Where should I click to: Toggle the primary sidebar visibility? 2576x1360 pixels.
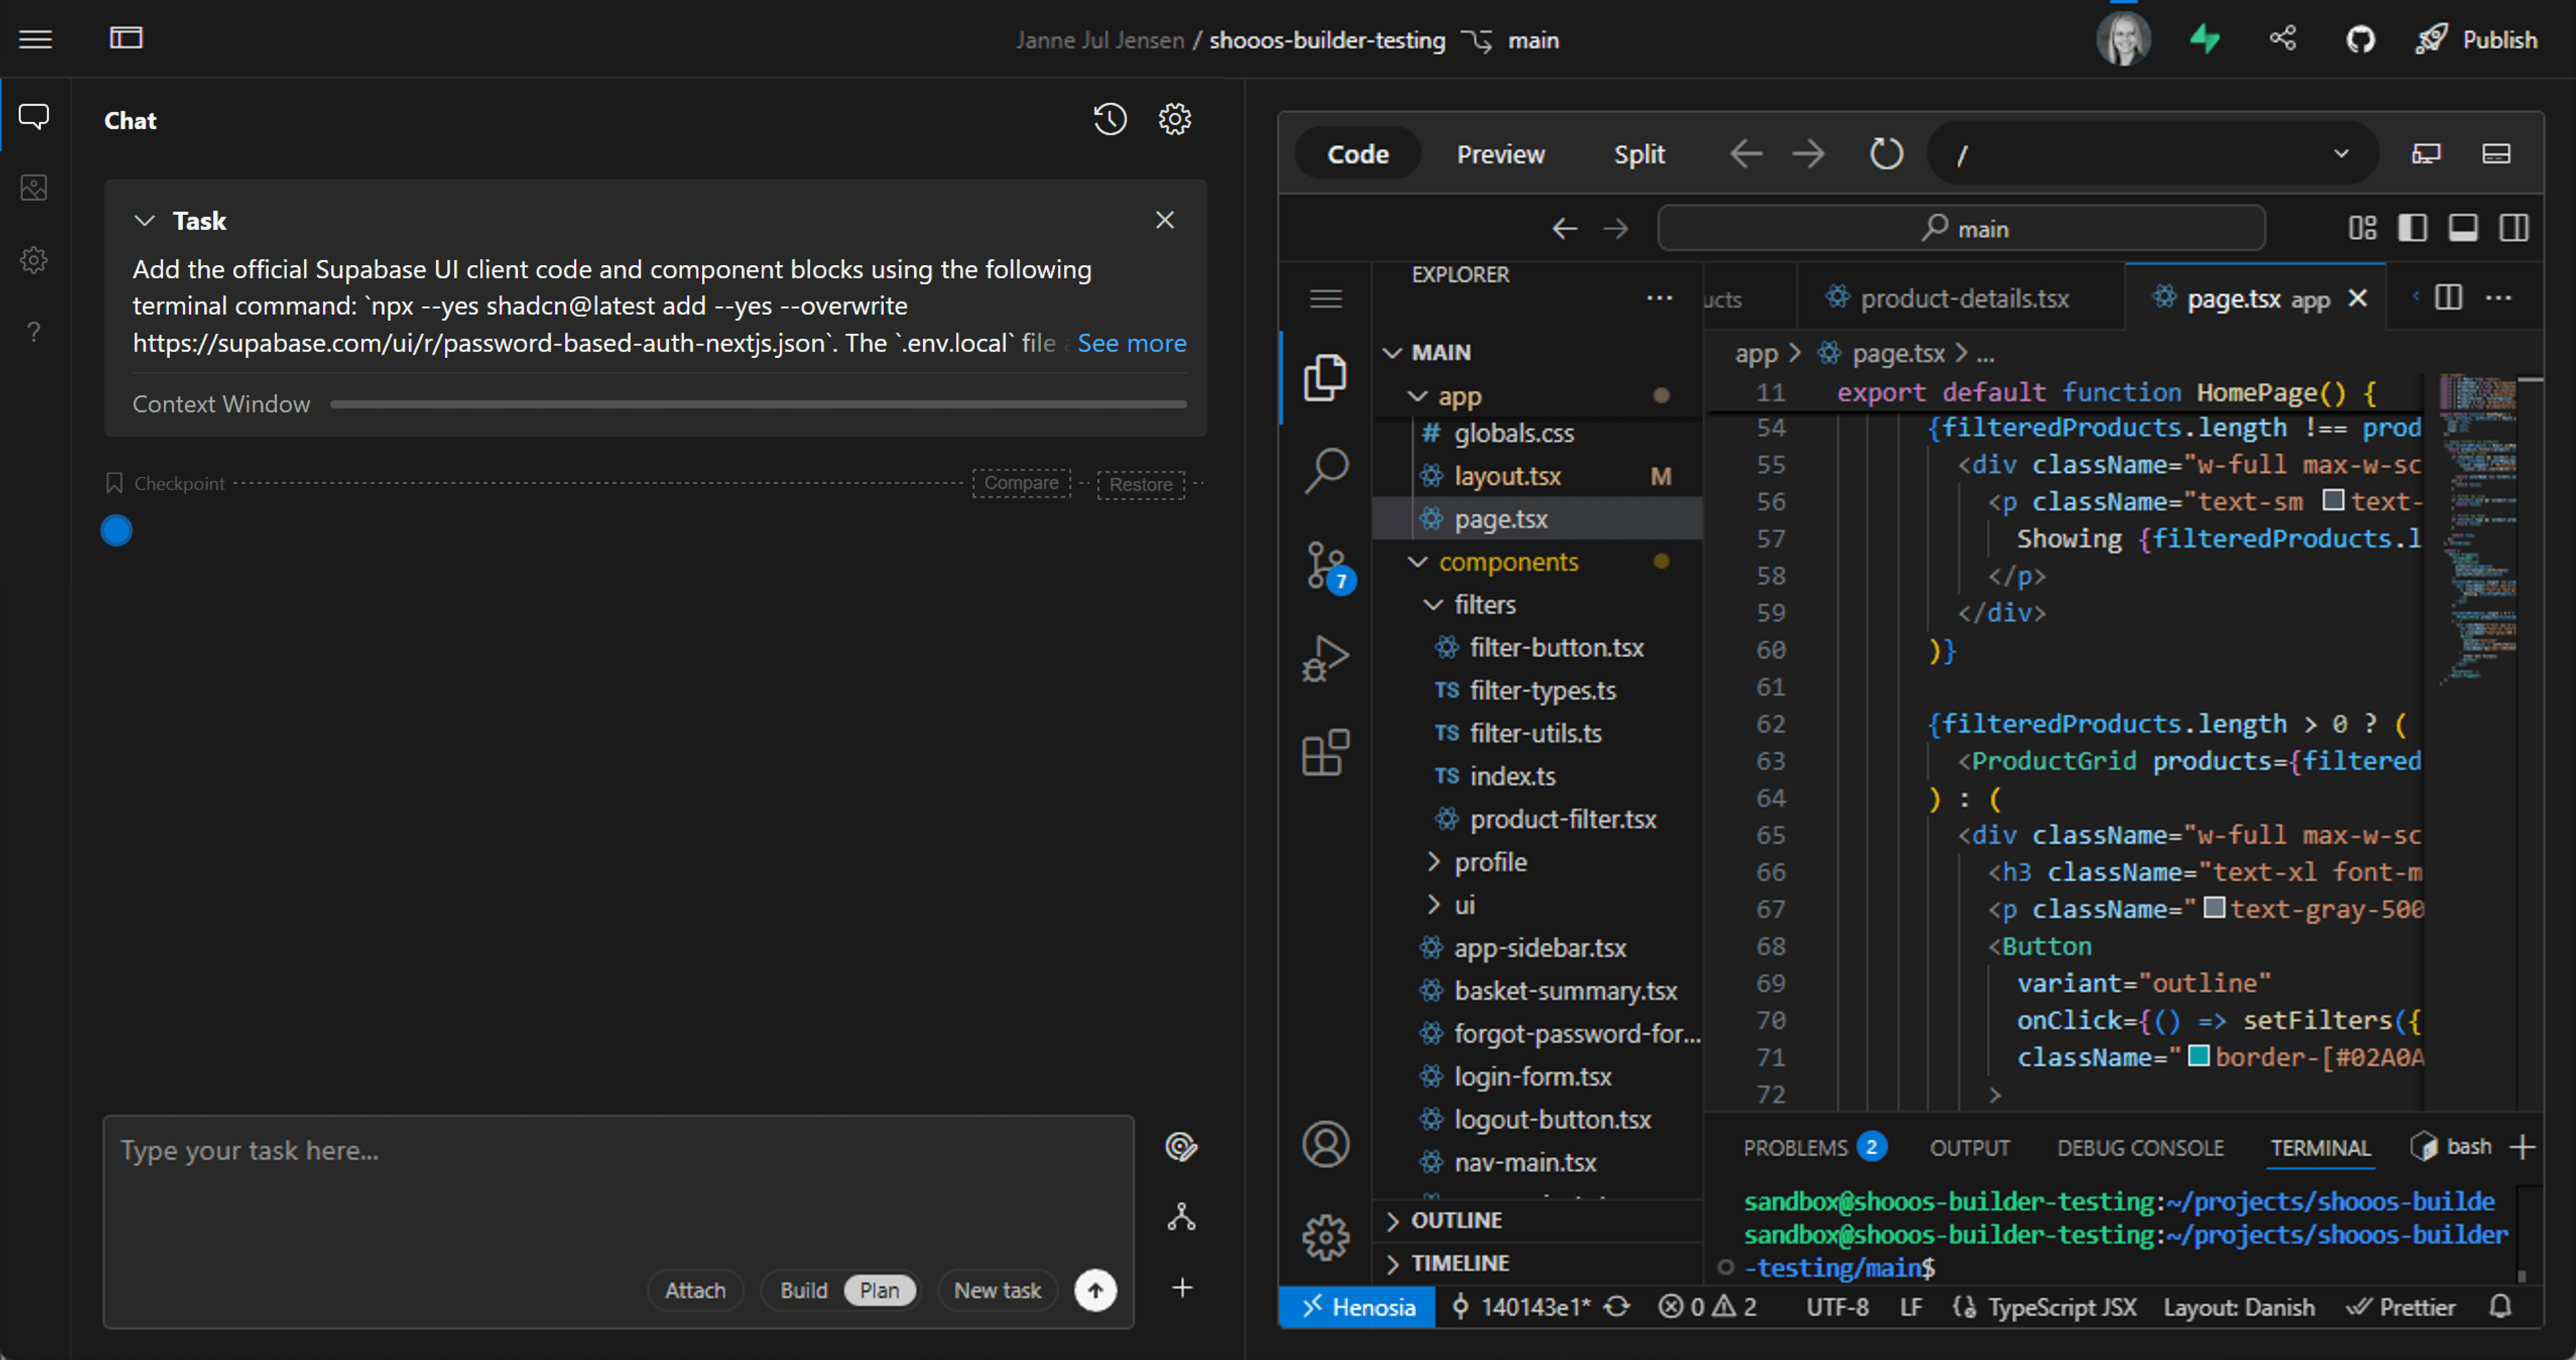point(2413,228)
